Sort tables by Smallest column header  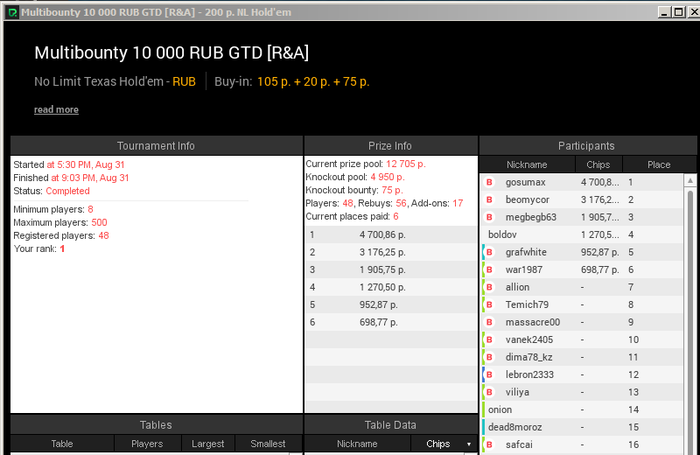(x=268, y=444)
